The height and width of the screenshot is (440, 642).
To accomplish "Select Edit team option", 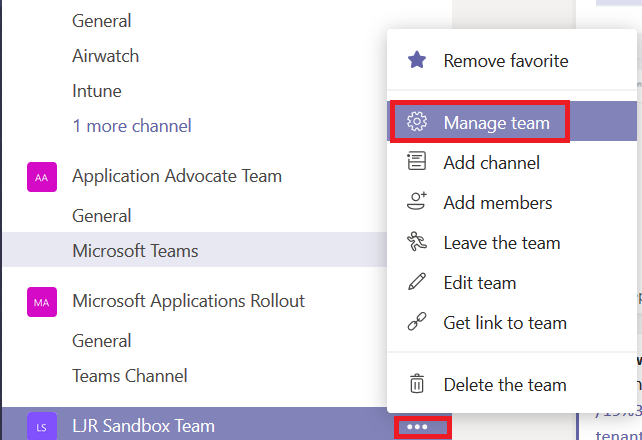I will click(x=512, y=283).
